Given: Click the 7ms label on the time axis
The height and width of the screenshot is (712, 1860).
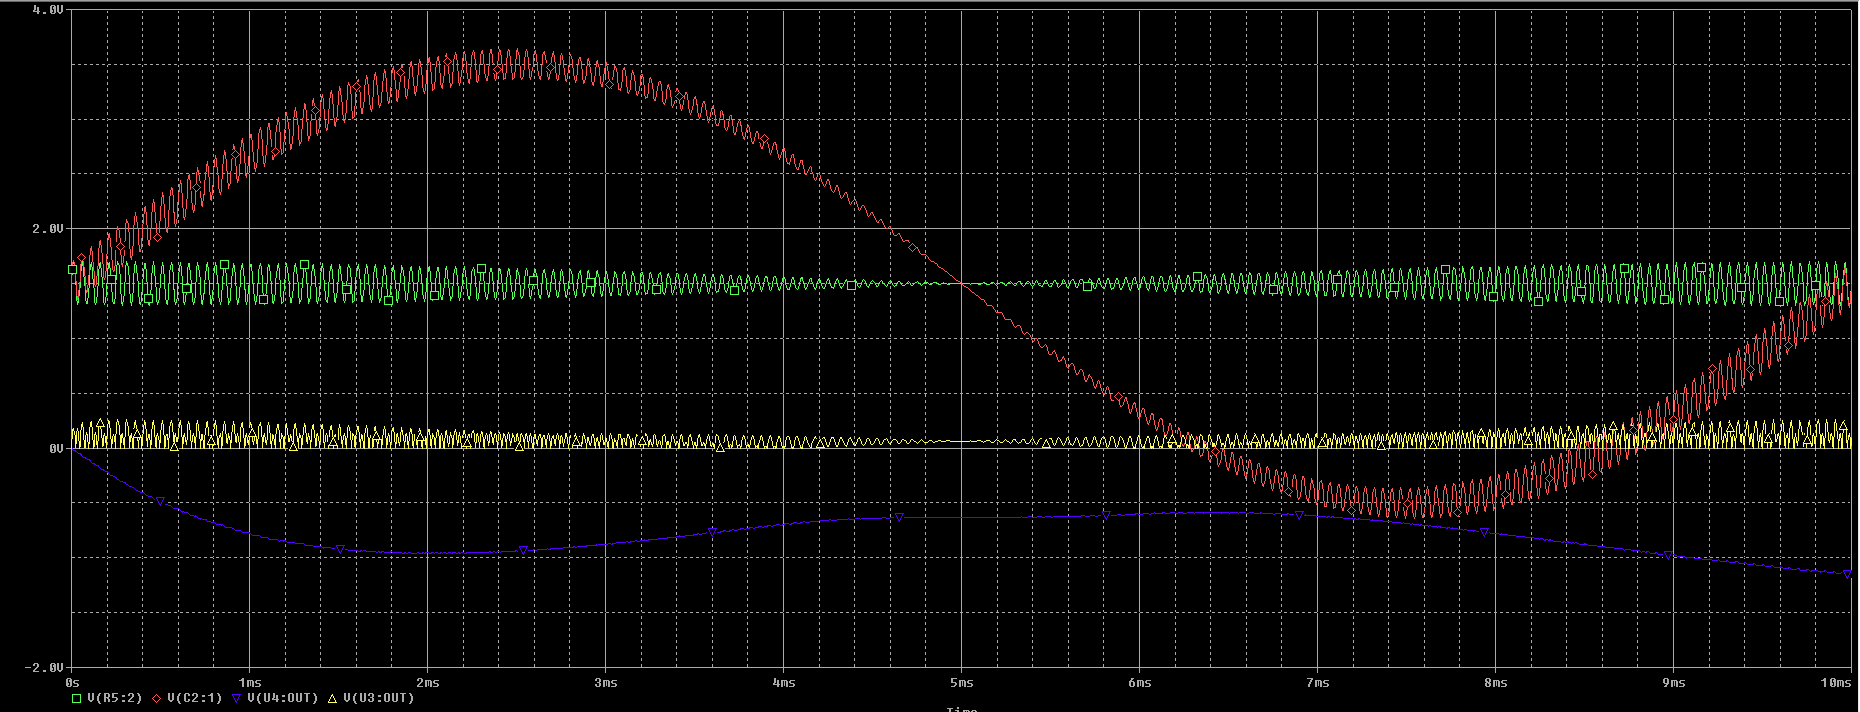Looking at the screenshot, I should pyautogui.click(x=1317, y=682).
